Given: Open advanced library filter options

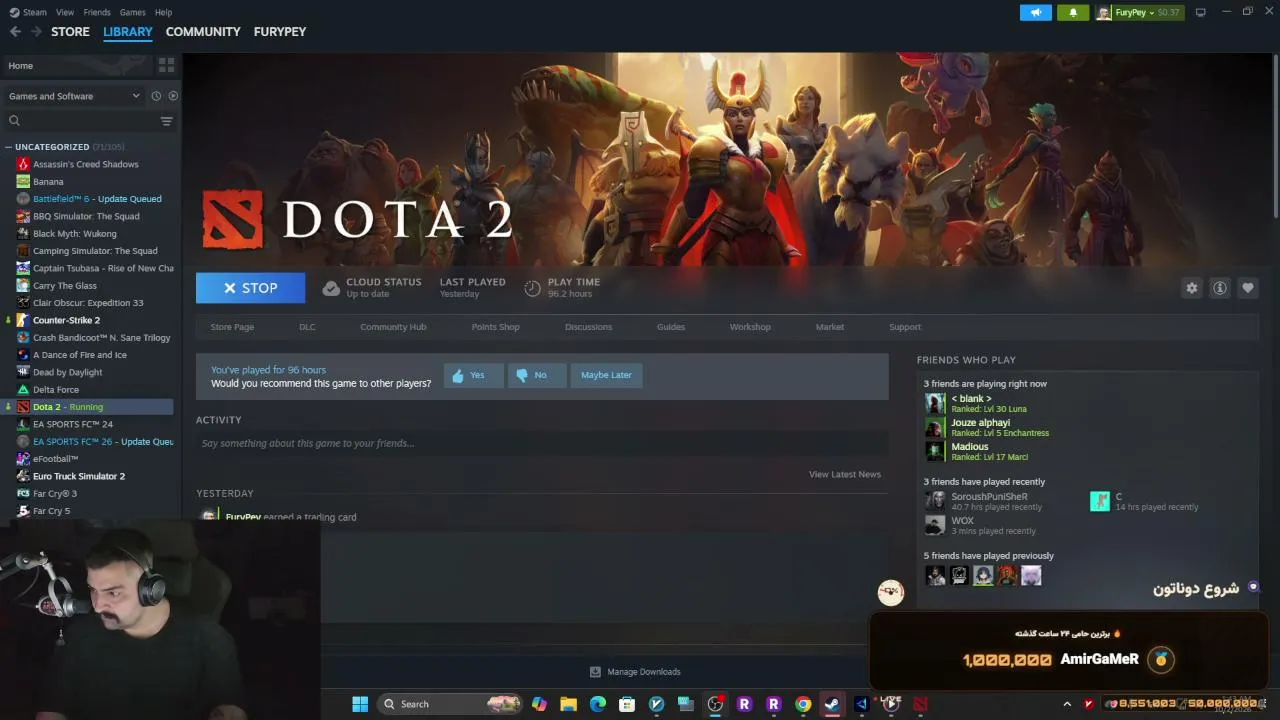Looking at the screenshot, I should [167, 121].
